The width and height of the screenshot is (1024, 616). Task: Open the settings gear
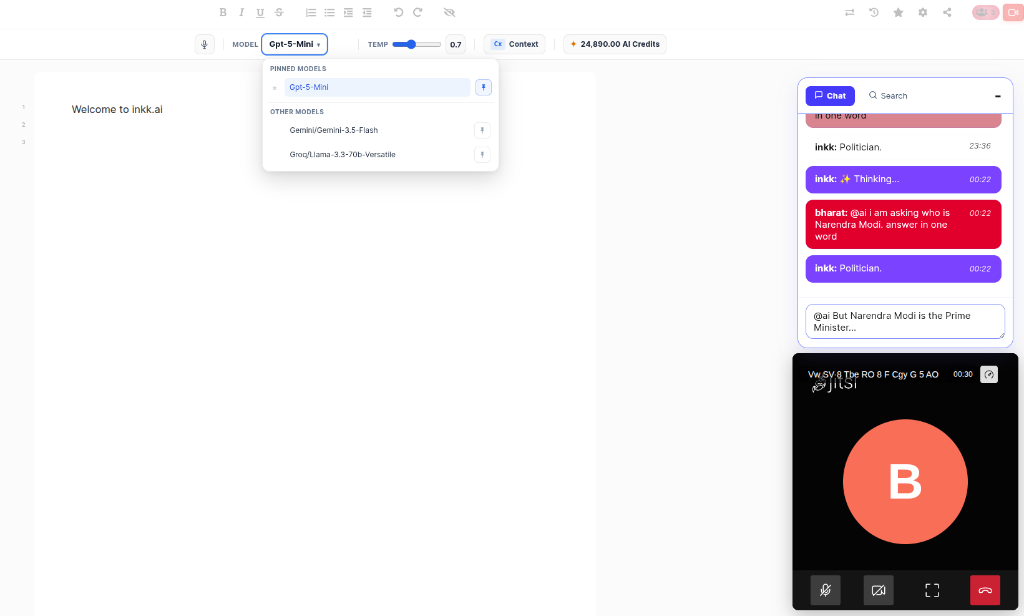(x=923, y=12)
